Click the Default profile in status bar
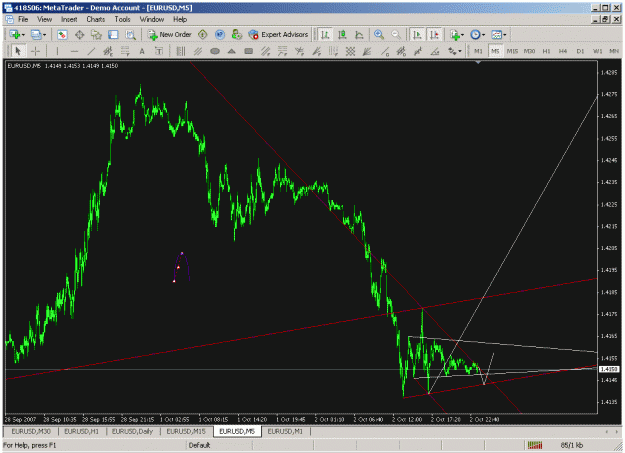 pyautogui.click(x=199, y=445)
